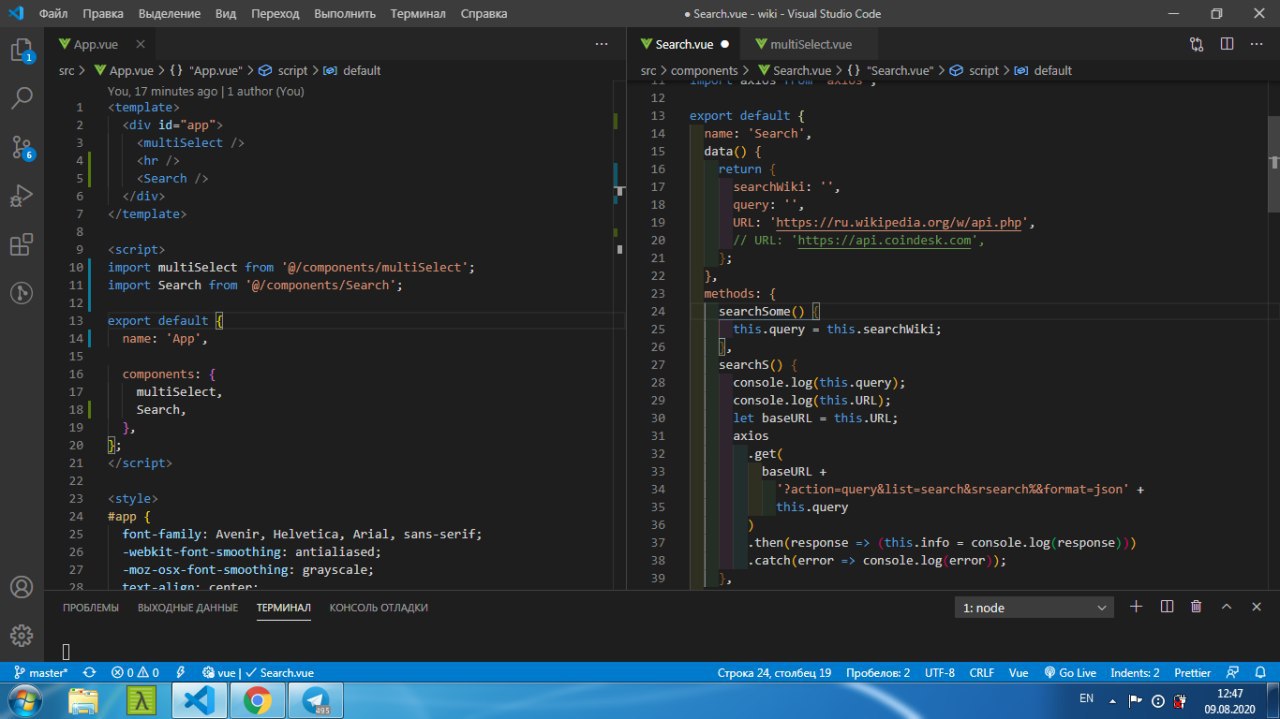Open the 1: node terminal dropdown
1280x719 pixels.
(x=1034, y=607)
